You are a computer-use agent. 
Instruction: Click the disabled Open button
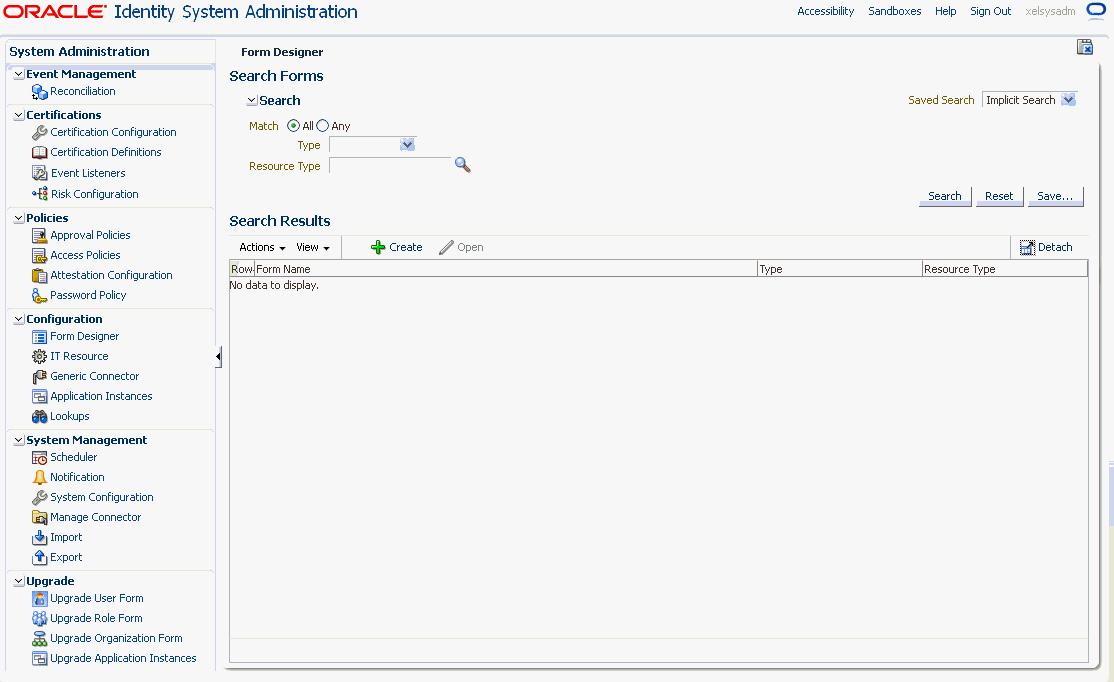tap(461, 247)
